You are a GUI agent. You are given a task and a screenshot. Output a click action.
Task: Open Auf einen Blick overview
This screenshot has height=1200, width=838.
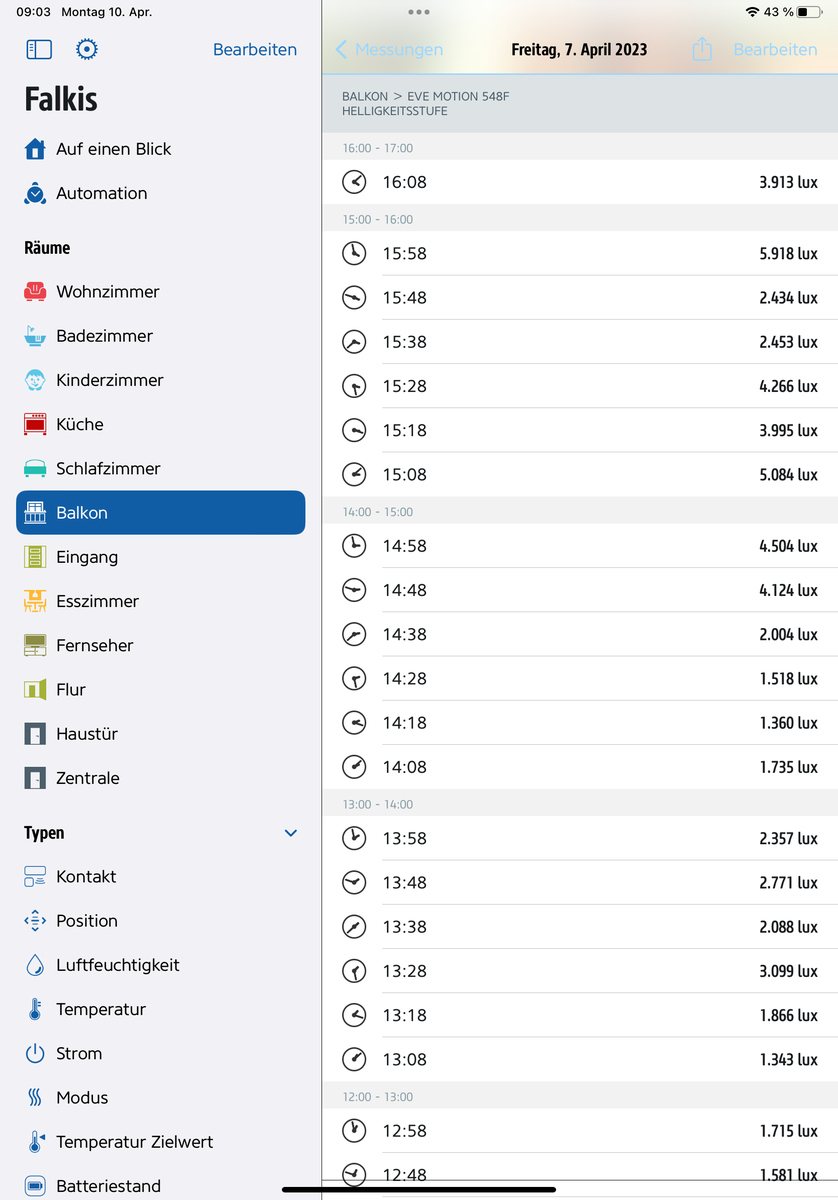point(113,149)
